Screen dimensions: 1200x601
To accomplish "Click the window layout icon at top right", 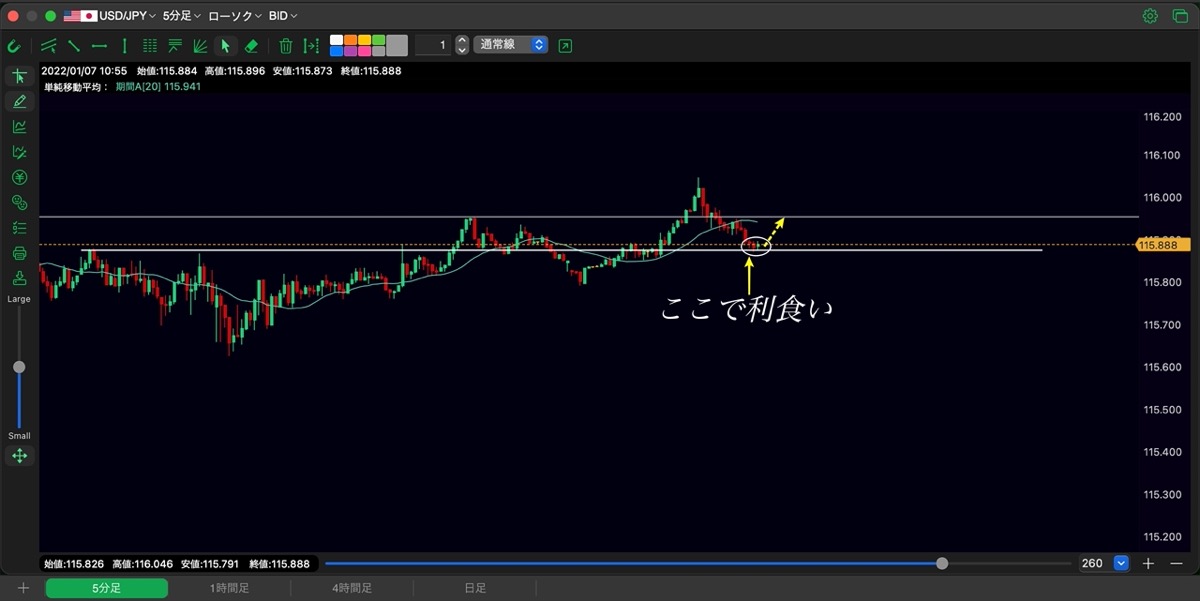I will [x=1180, y=16].
